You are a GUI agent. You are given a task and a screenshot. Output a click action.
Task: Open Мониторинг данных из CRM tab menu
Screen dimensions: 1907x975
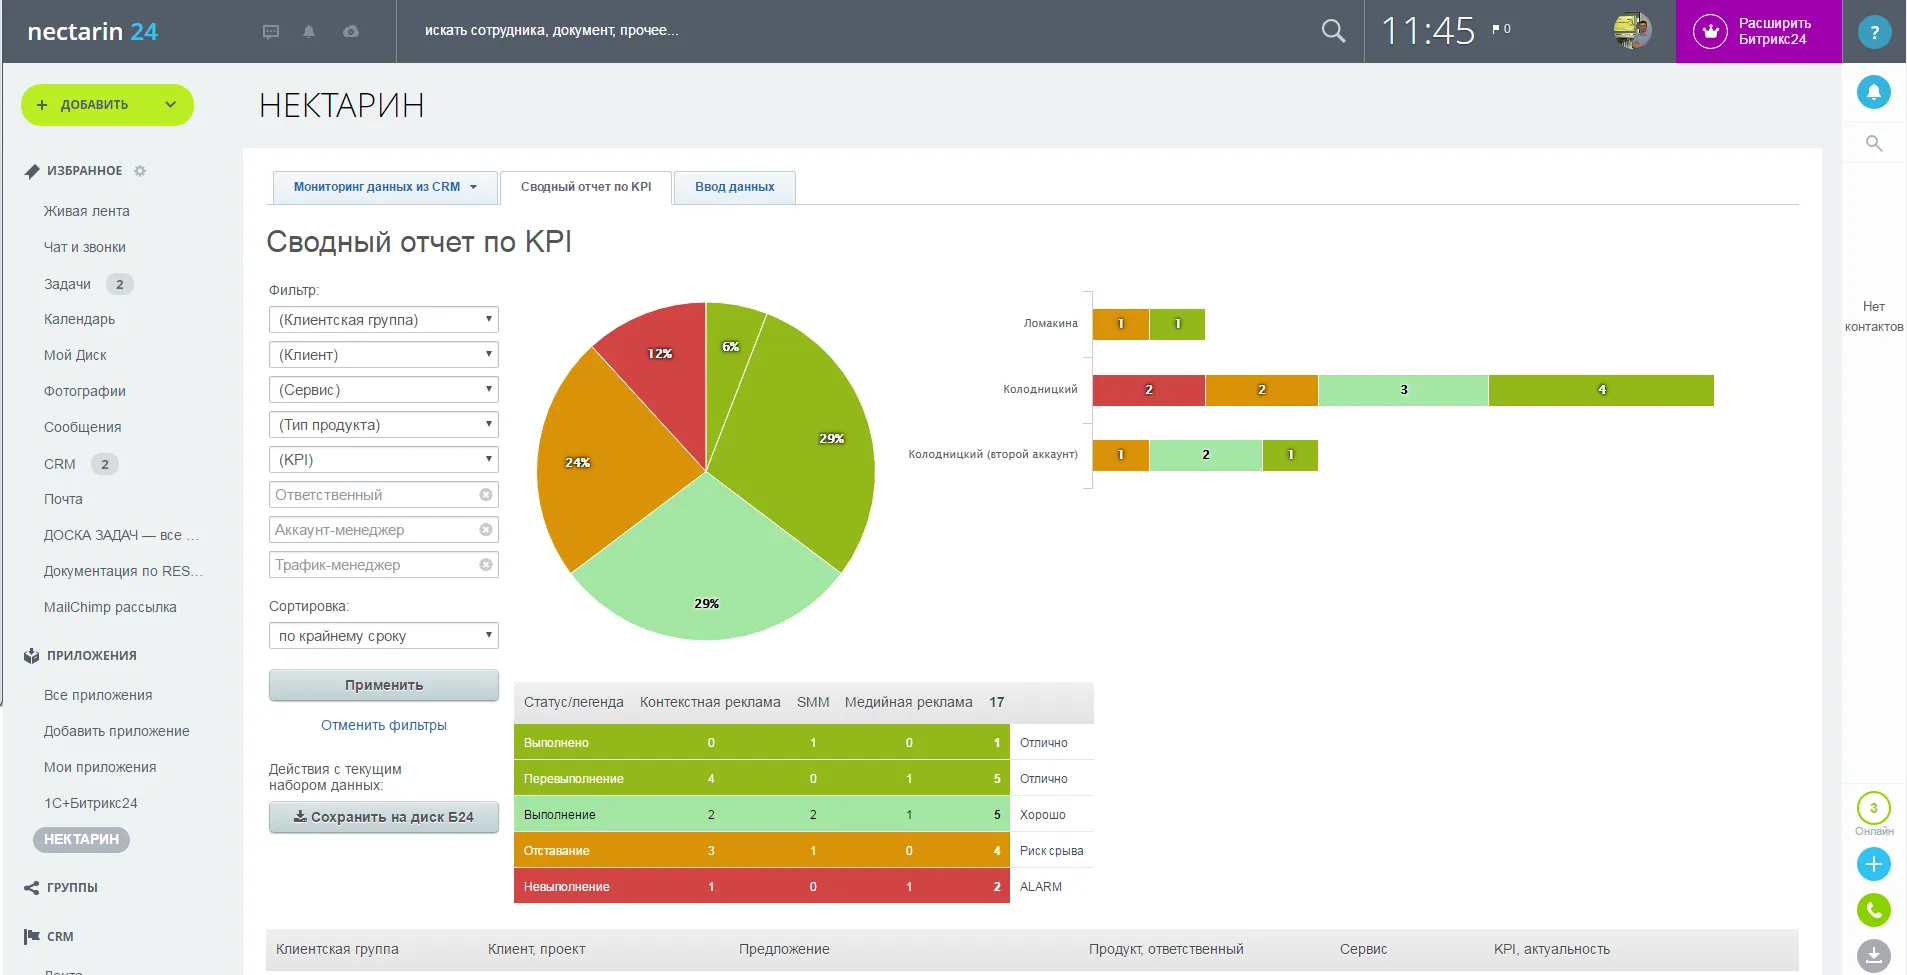click(385, 187)
